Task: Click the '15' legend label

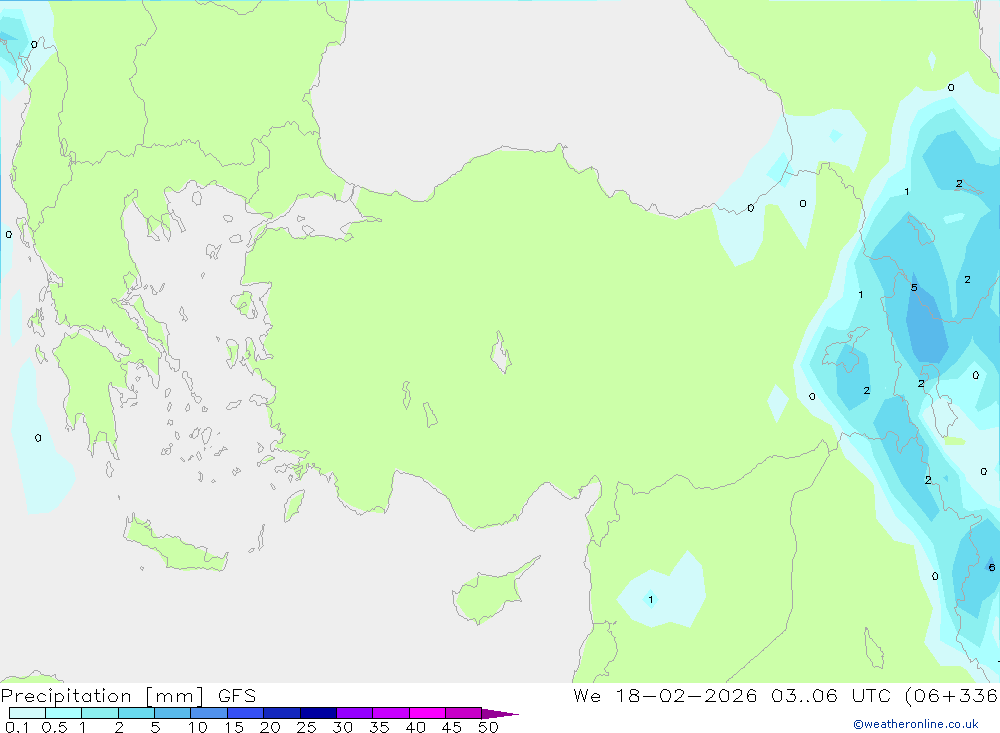Action: pyautogui.click(x=234, y=727)
